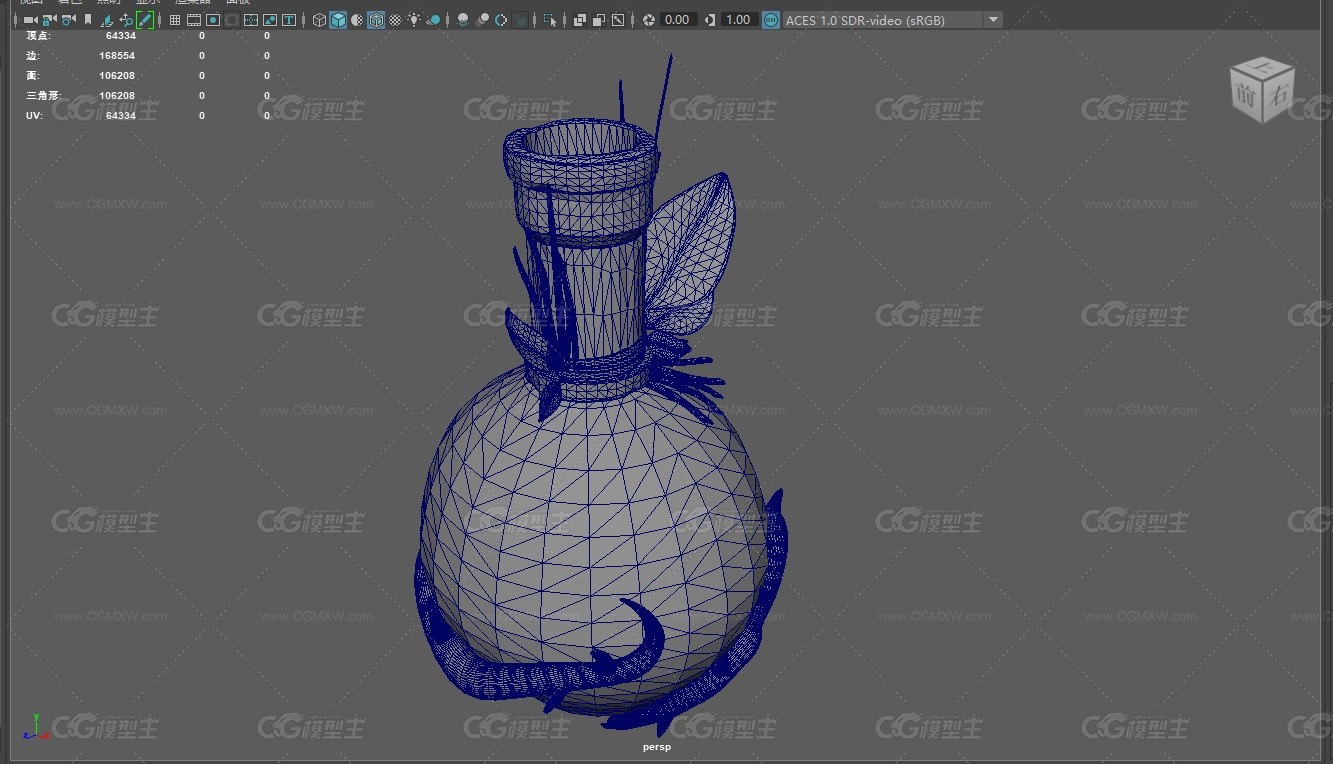Click the Select Camera icon

(30, 20)
